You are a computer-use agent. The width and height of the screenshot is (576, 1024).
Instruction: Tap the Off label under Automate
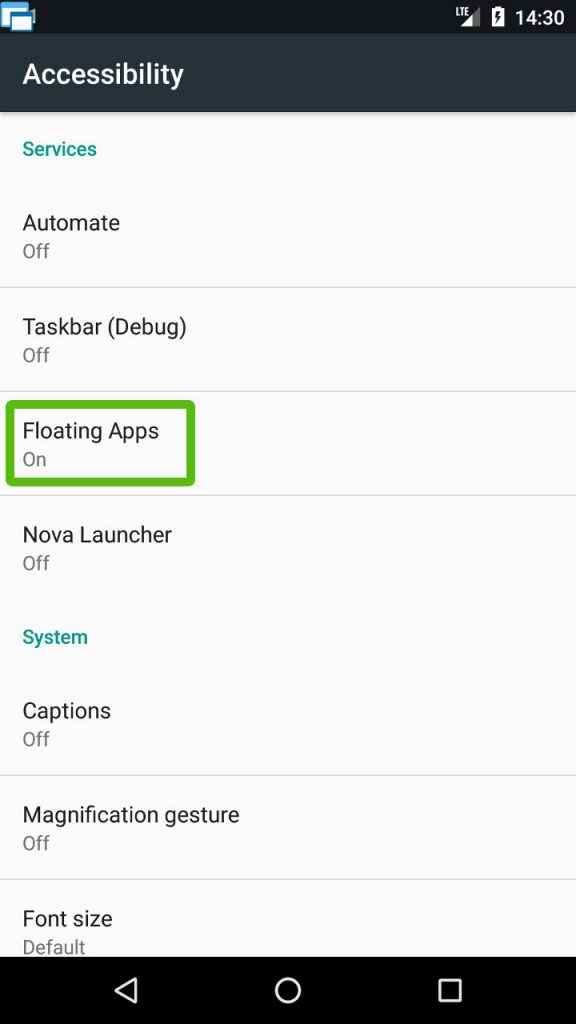tap(36, 251)
